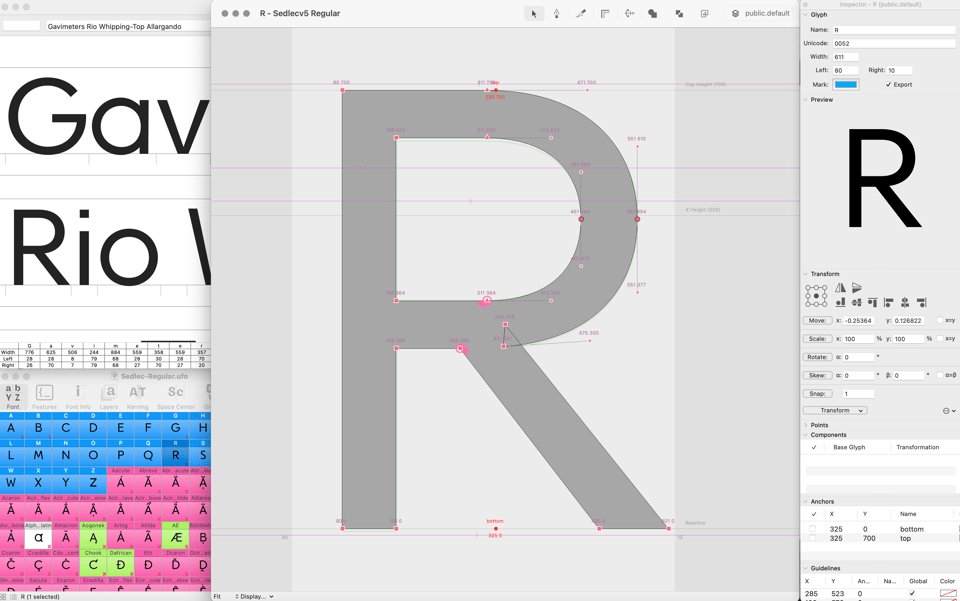
Task: Select the arrow editing tool
Action: [x=534, y=14]
